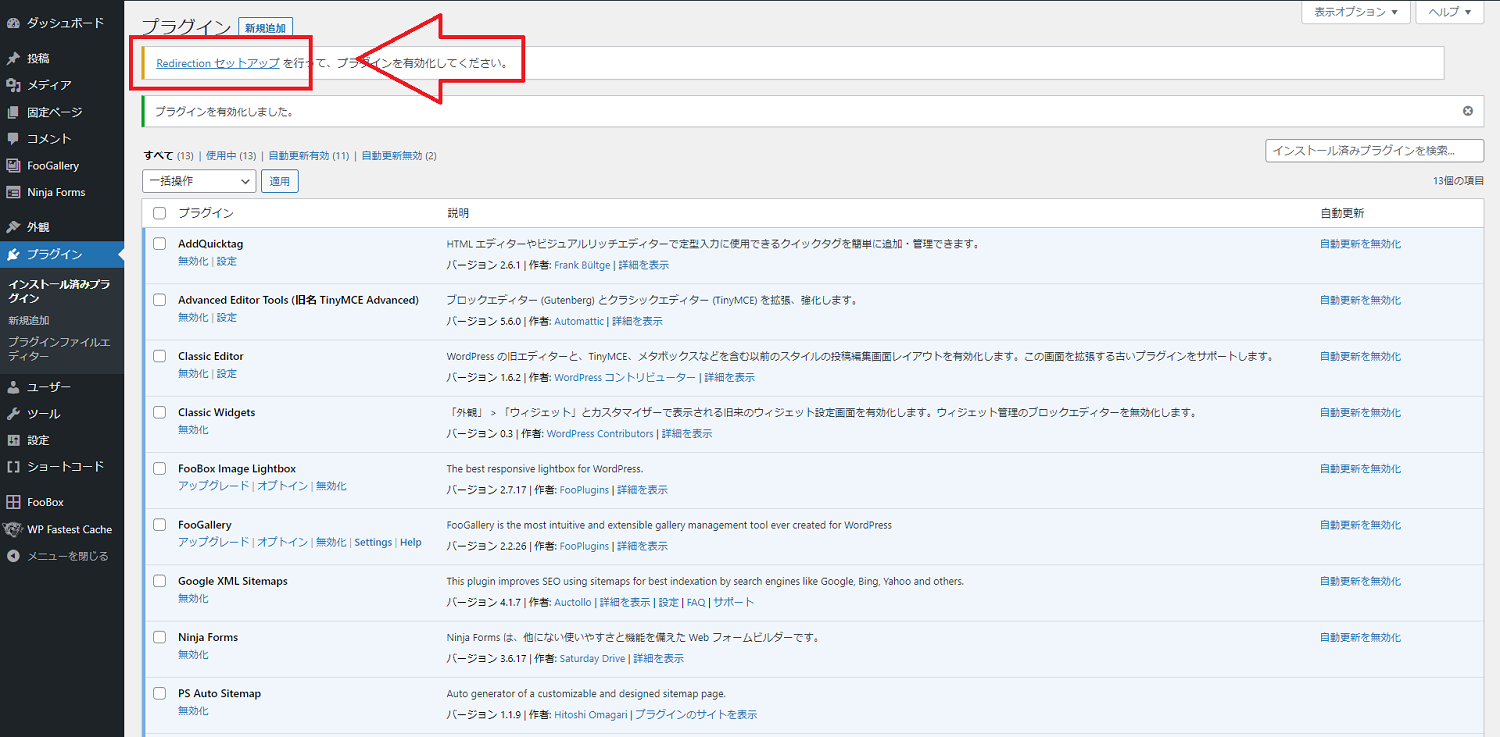The height and width of the screenshot is (737, 1500).
Task: Click the Dashboard (ダッシュボード) icon in sidebar
Action: coord(13,22)
